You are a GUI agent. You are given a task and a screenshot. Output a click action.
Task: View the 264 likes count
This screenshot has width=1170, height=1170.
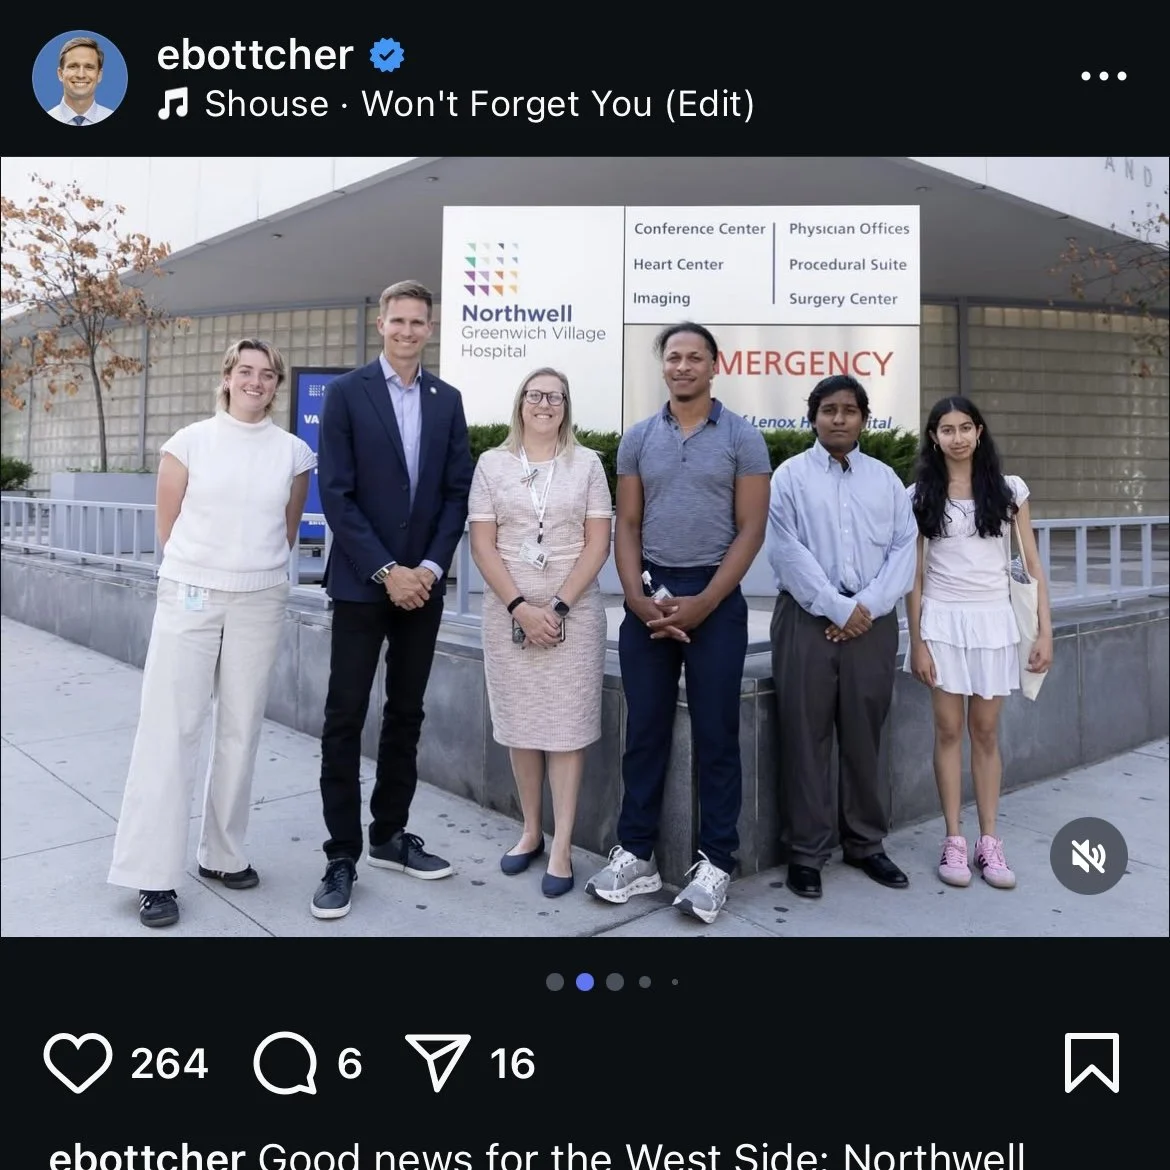click(x=169, y=1063)
